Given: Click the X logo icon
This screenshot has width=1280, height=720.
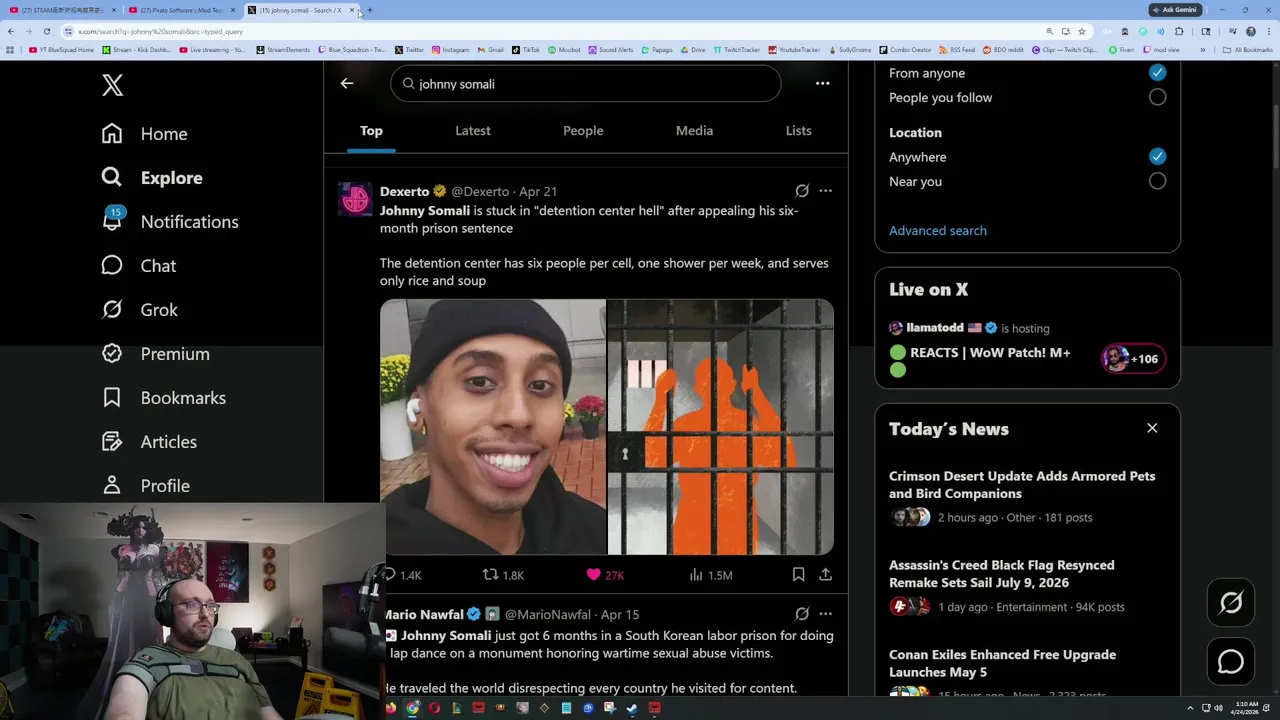Looking at the screenshot, I should point(112,85).
